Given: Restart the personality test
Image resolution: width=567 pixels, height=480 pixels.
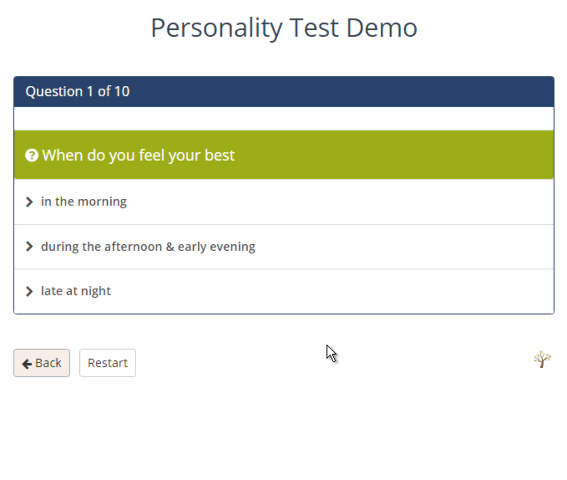Looking at the screenshot, I should 107,363.
